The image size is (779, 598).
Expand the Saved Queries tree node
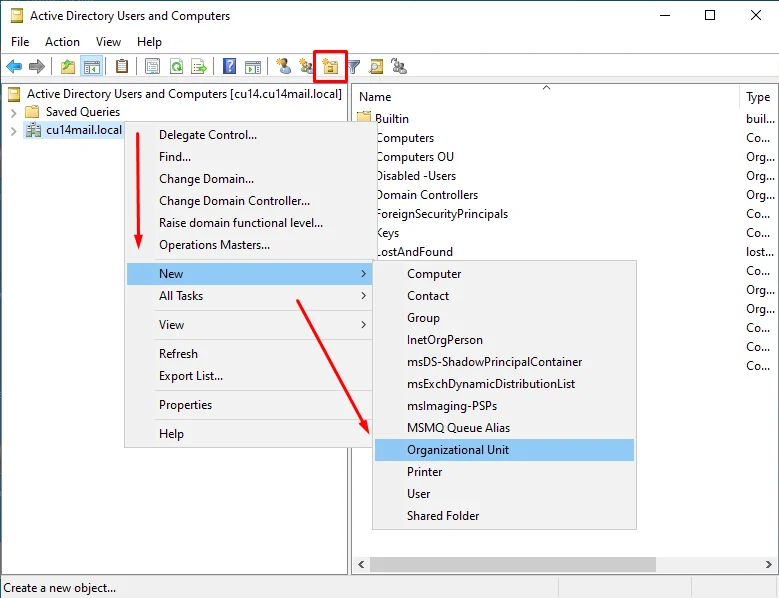[x=13, y=113]
